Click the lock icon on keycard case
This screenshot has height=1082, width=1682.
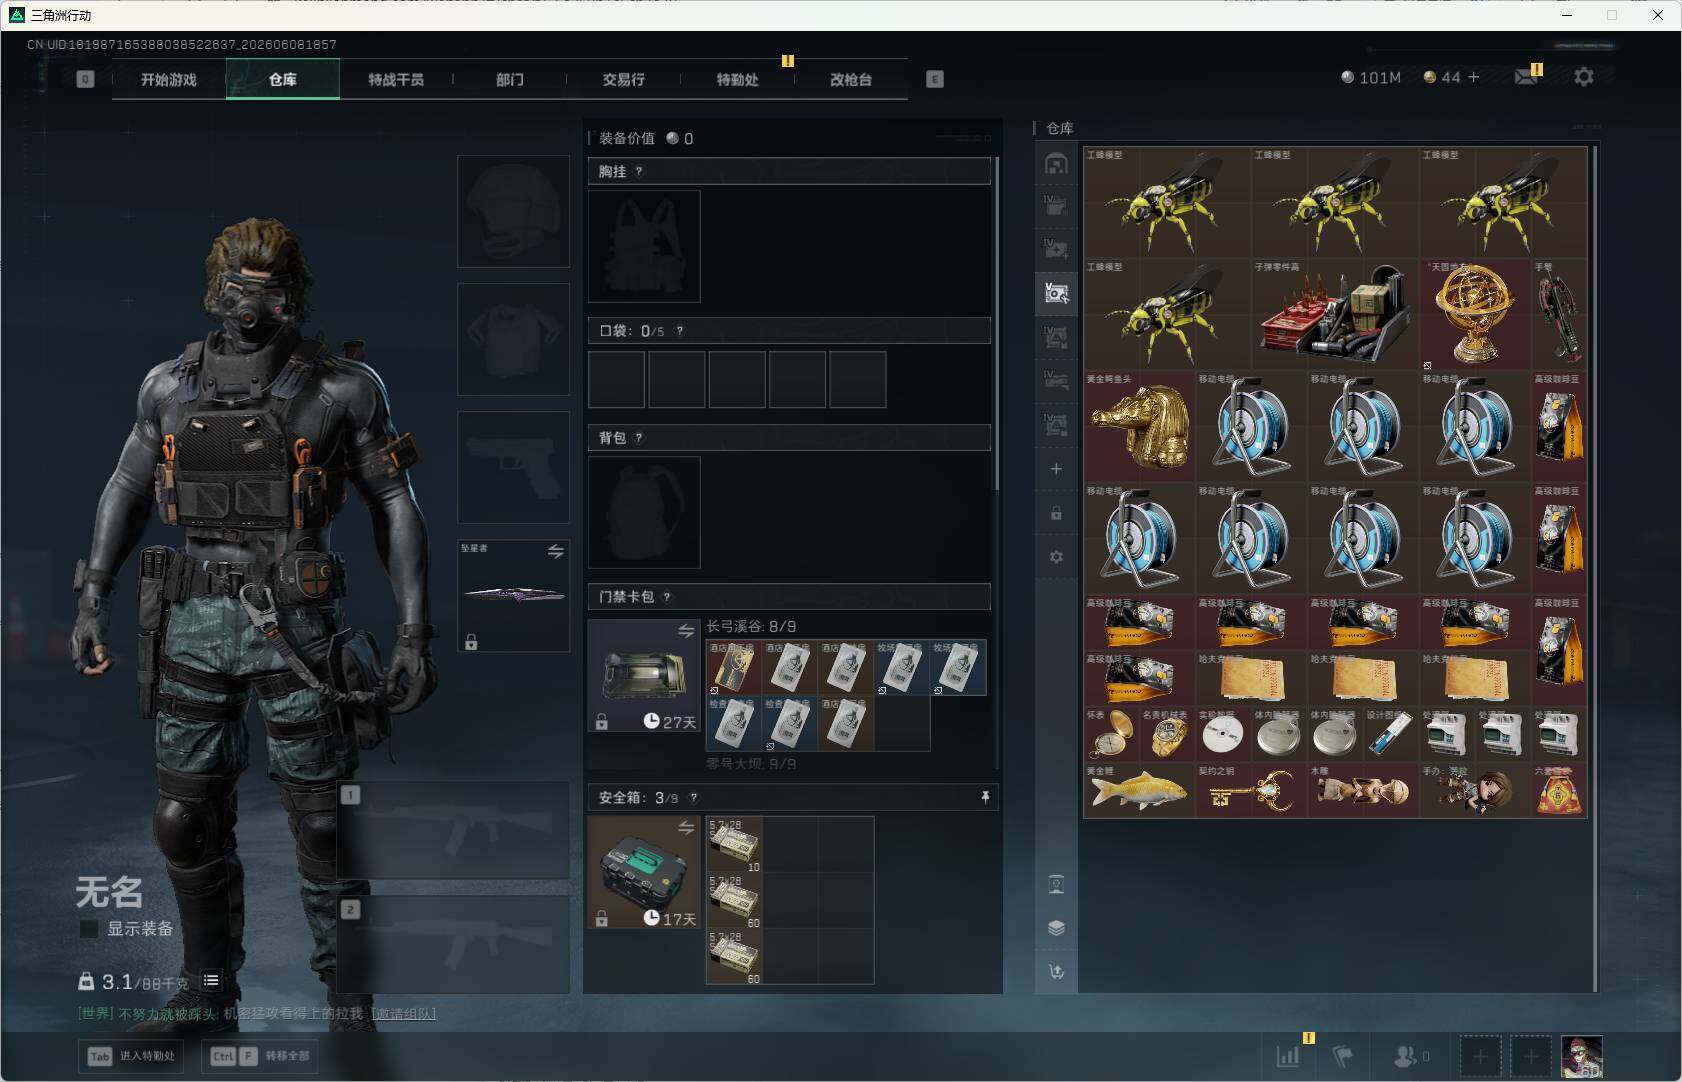click(602, 722)
